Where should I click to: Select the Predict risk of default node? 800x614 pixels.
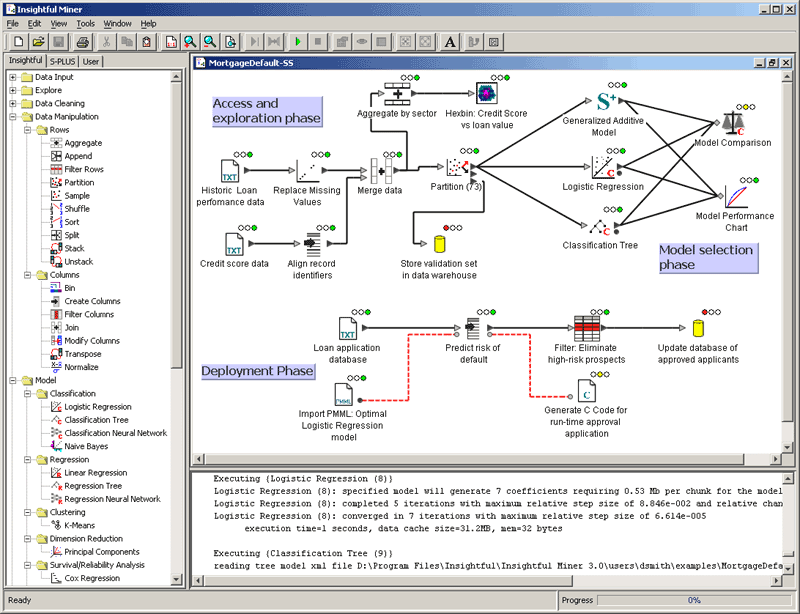(x=472, y=328)
